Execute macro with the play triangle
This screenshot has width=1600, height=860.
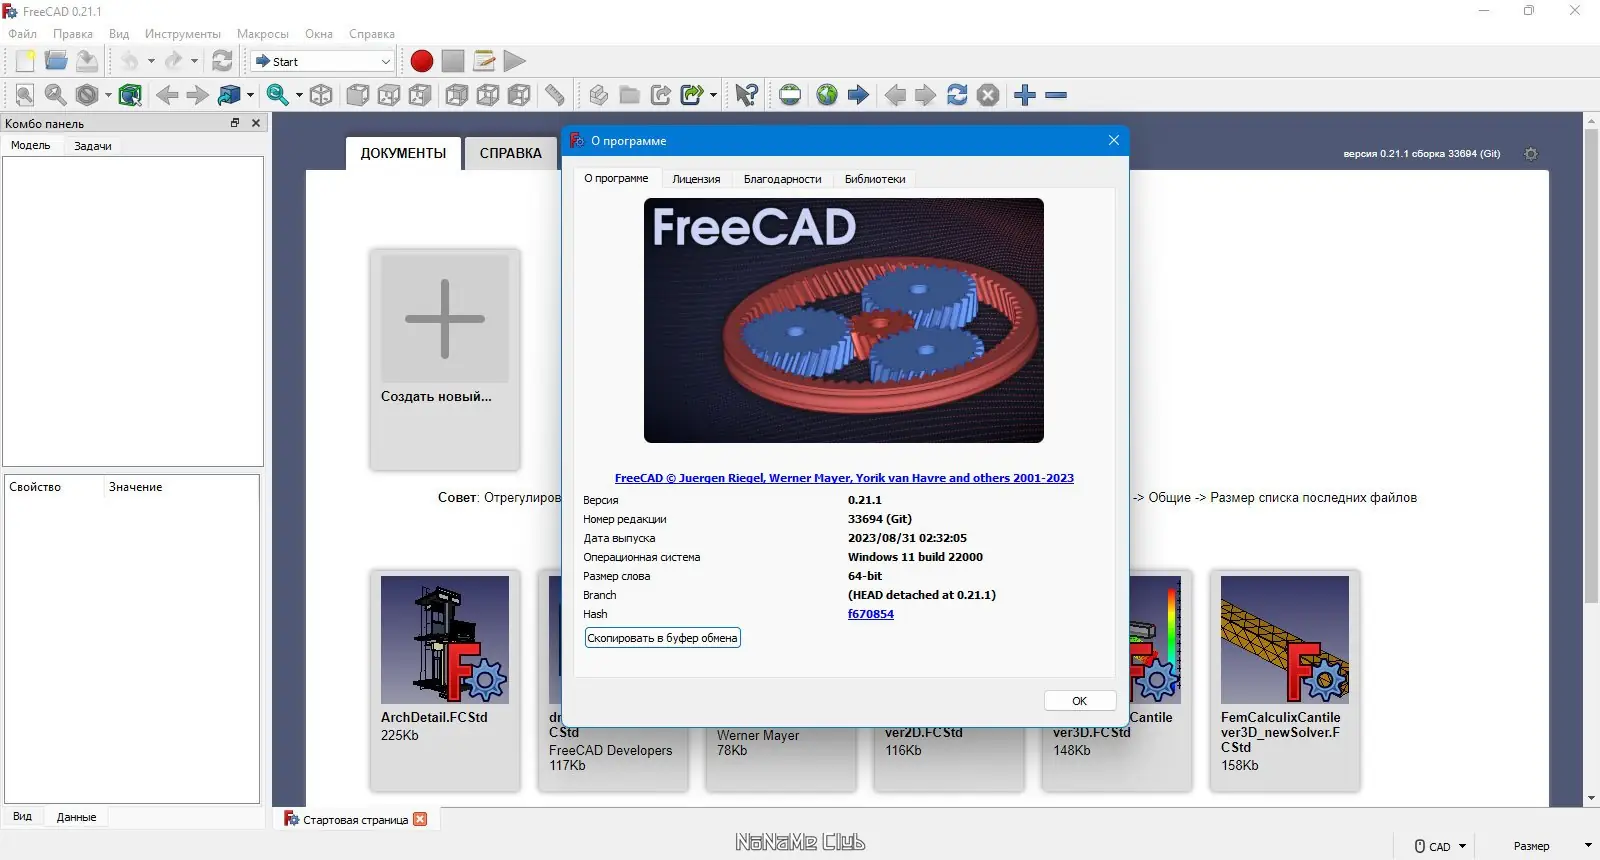pyautogui.click(x=515, y=61)
